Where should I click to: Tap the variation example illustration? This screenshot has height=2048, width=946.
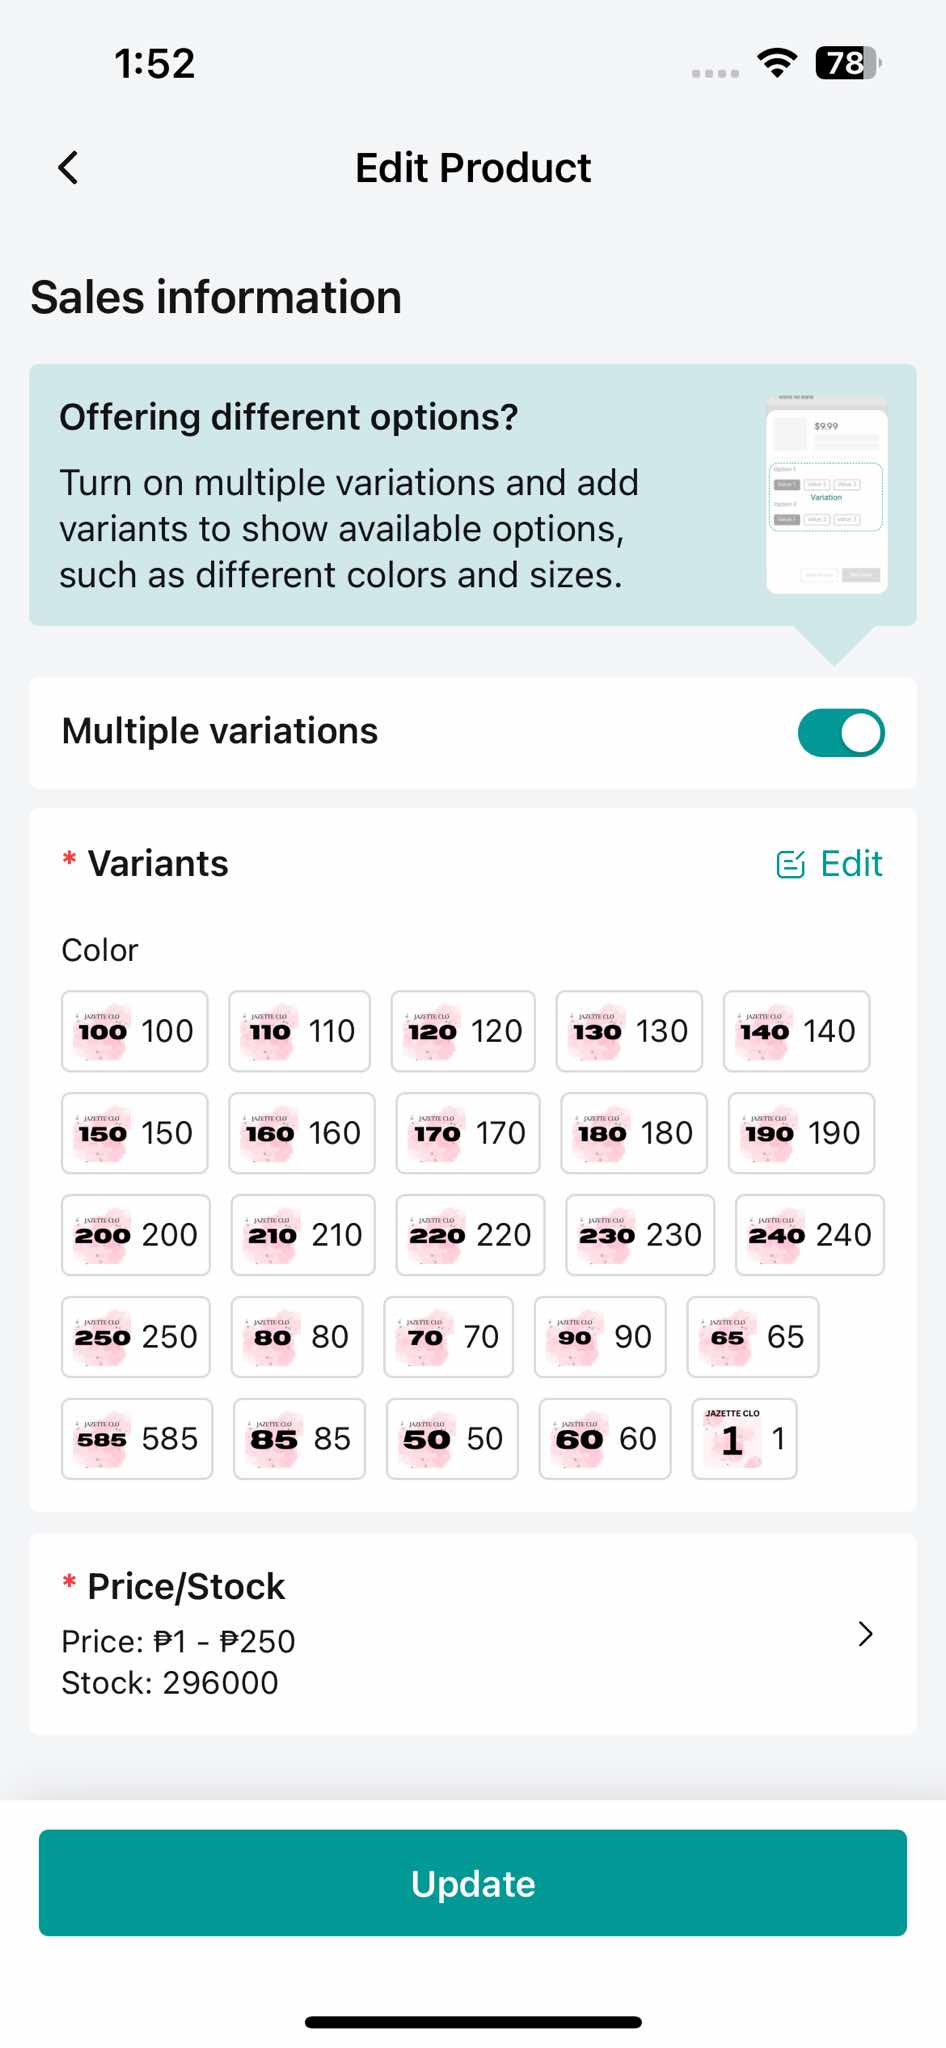click(x=826, y=494)
